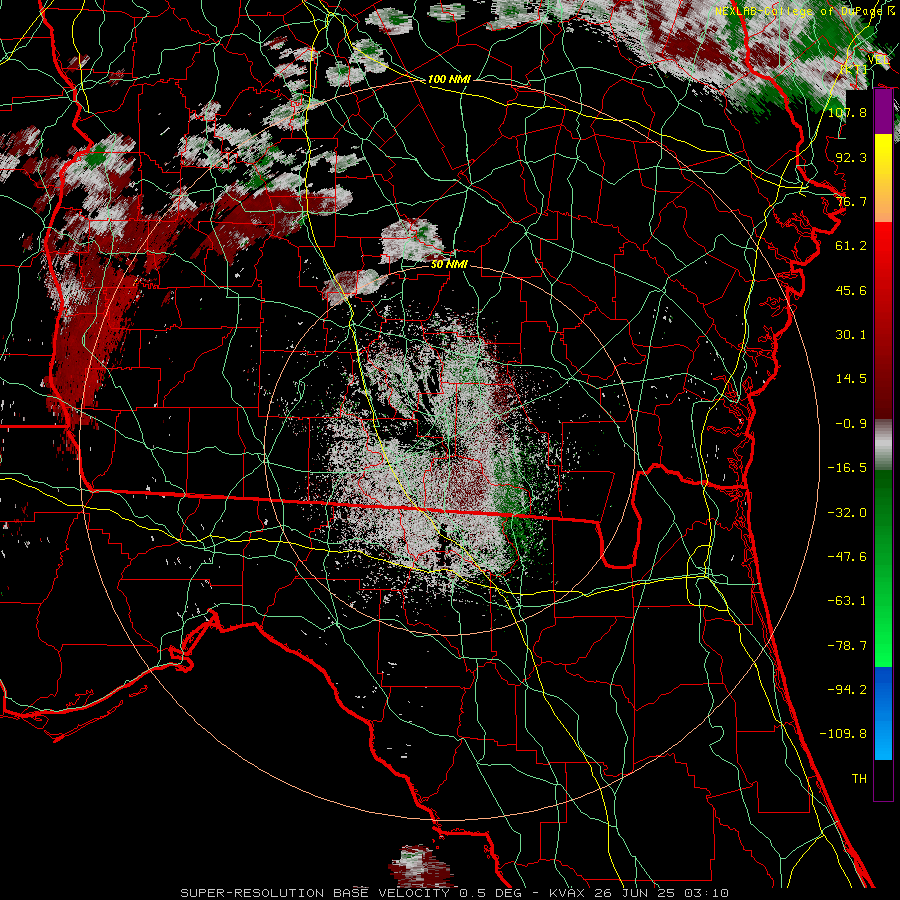Click the 92.3 velocity scale label
The image size is (900, 900).
click(851, 157)
